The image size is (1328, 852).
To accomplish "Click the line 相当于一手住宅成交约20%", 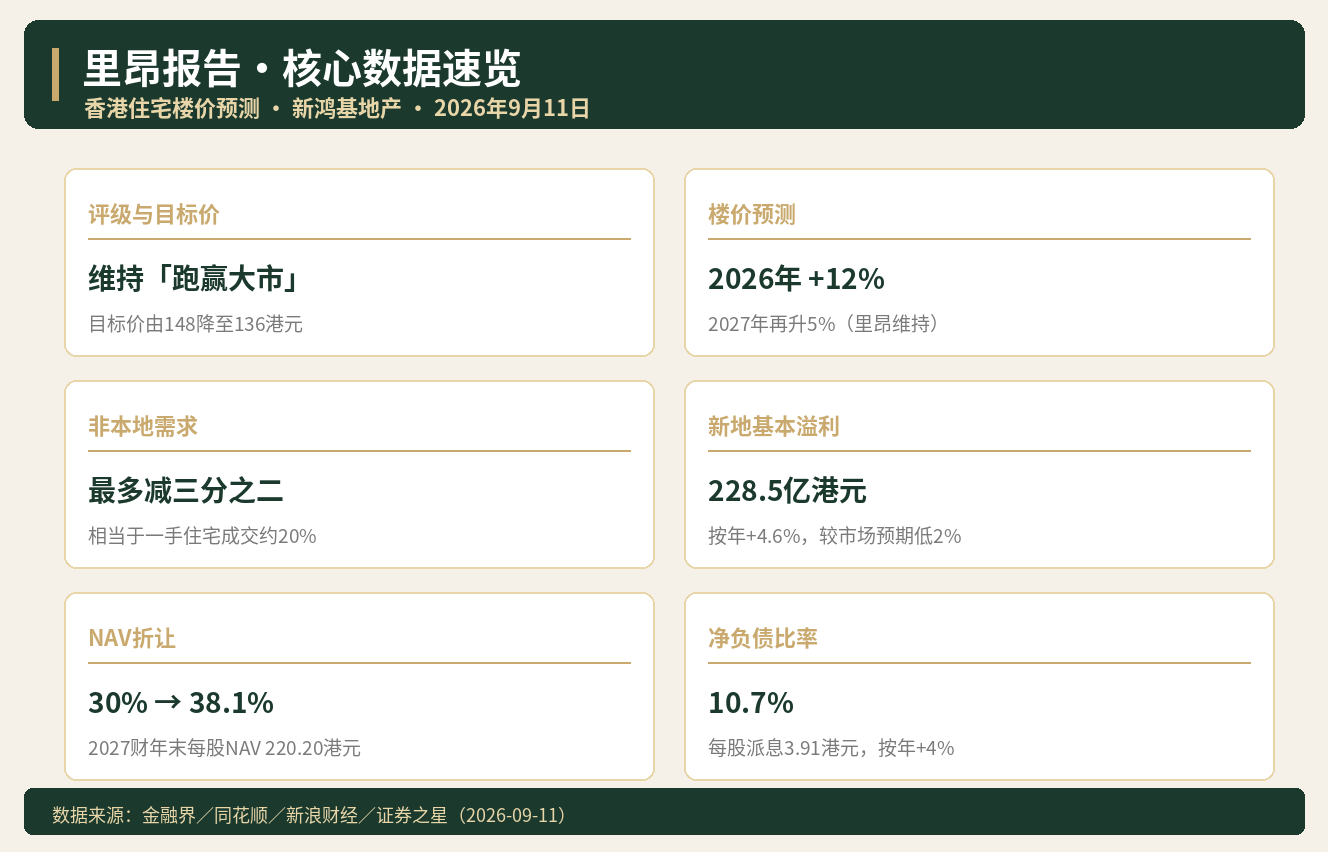I will click(202, 536).
